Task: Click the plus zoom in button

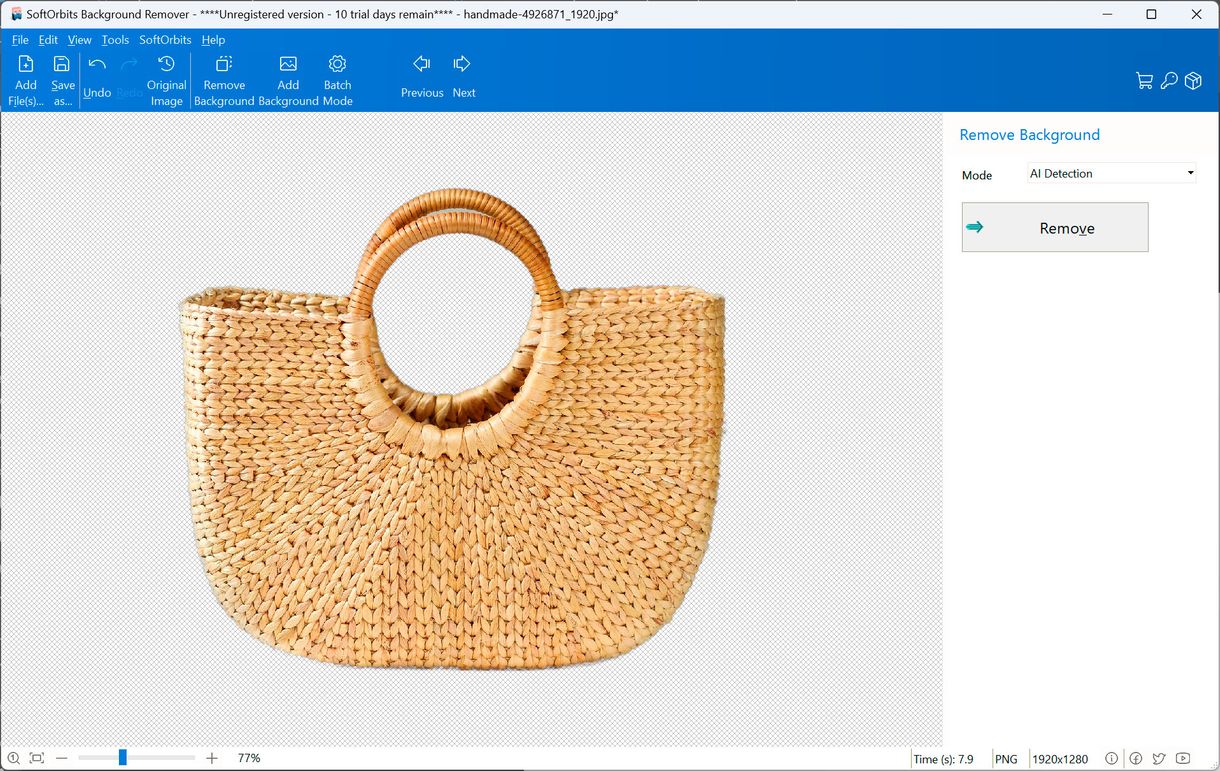Action: tap(212, 759)
